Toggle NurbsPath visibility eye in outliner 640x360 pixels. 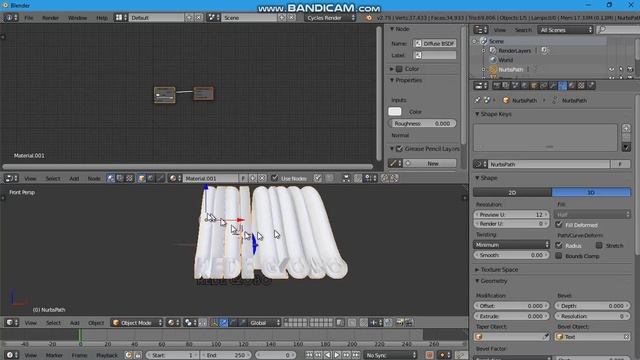(x=611, y=69)
